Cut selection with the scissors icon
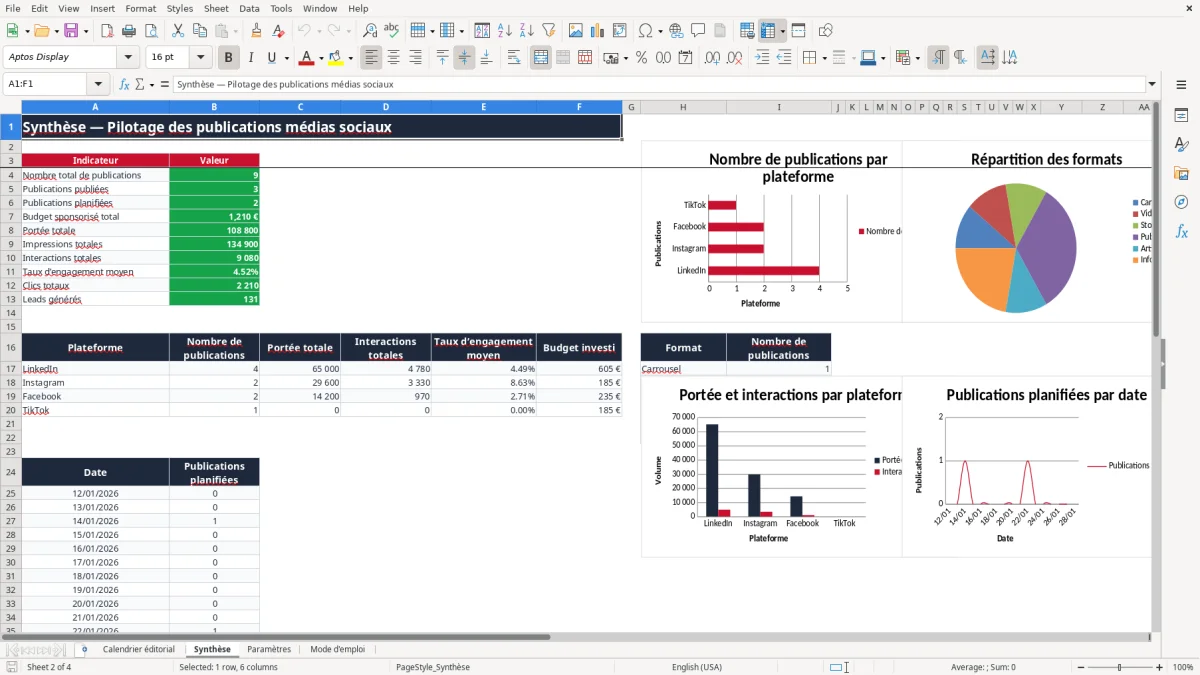Screen dimensions: 1200x675 point(177,31)
